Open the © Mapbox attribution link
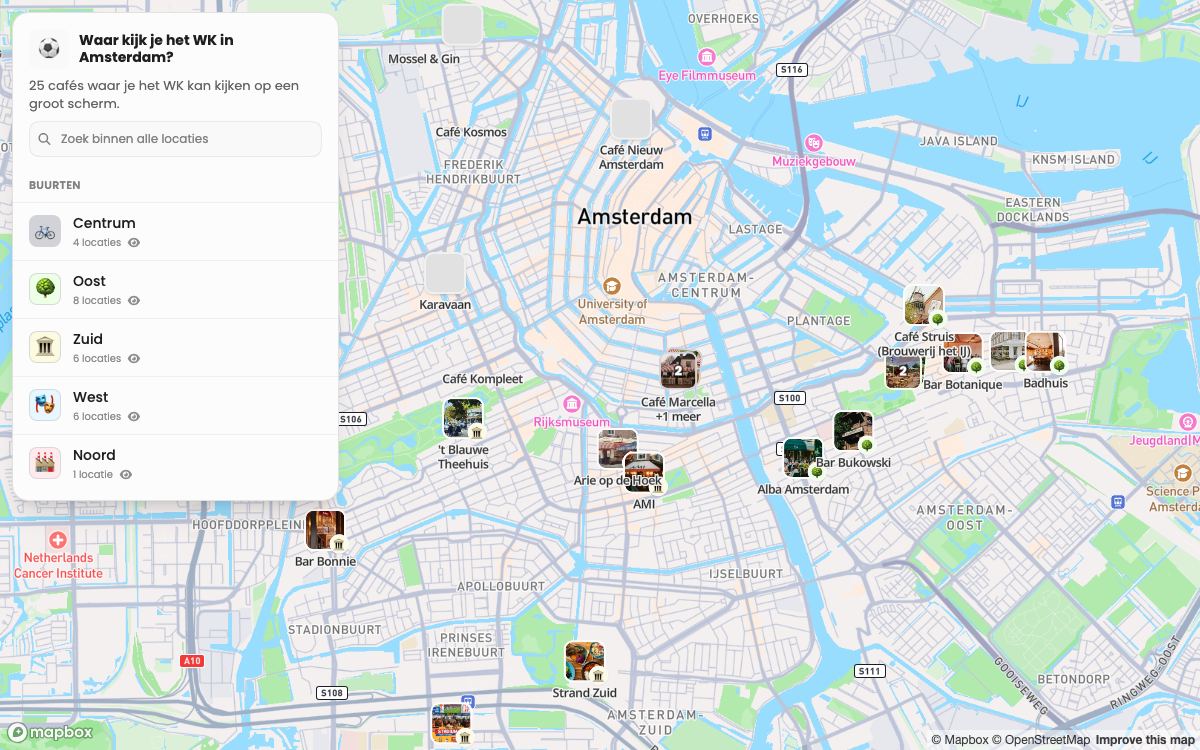This screenshot has width=1200, height=750. 960,740
